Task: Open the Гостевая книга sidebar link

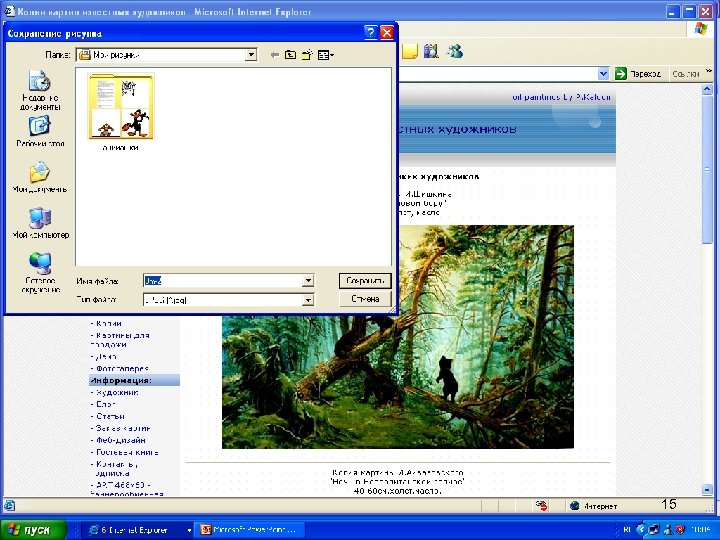Action: pyautogui.click(x=127, y=452)
